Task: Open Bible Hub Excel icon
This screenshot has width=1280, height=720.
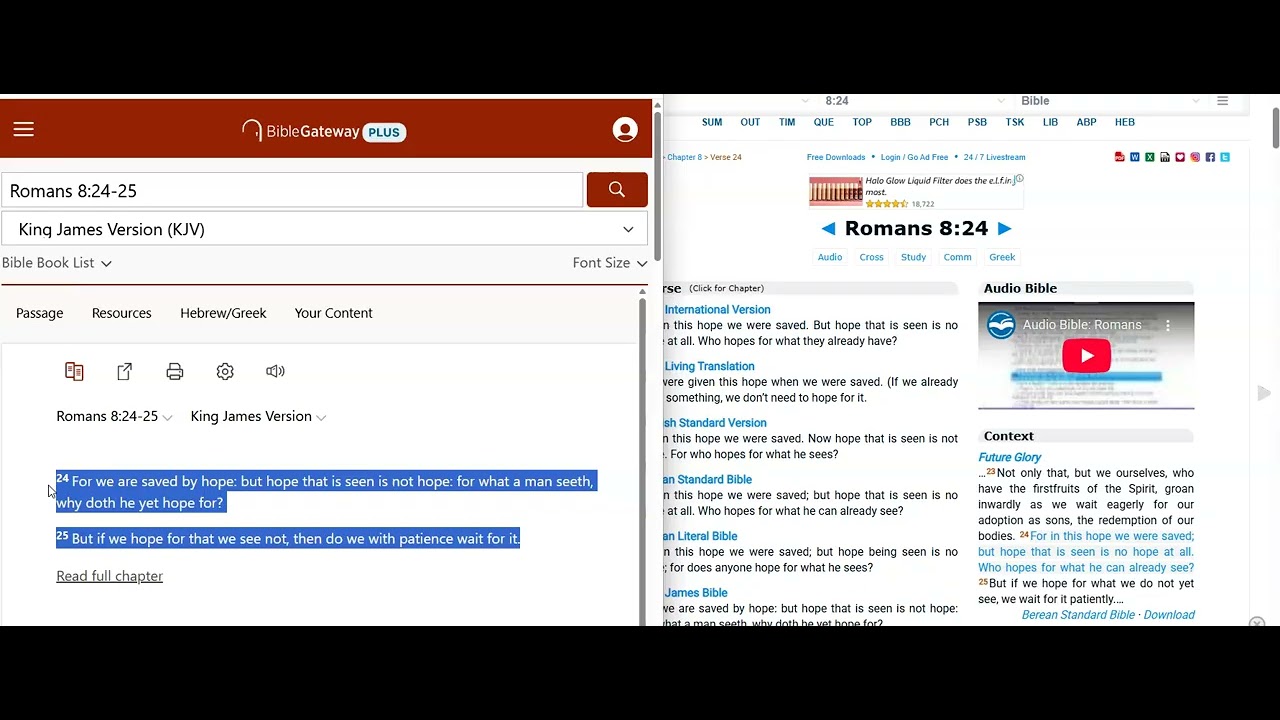Action: click(1150, 157)
